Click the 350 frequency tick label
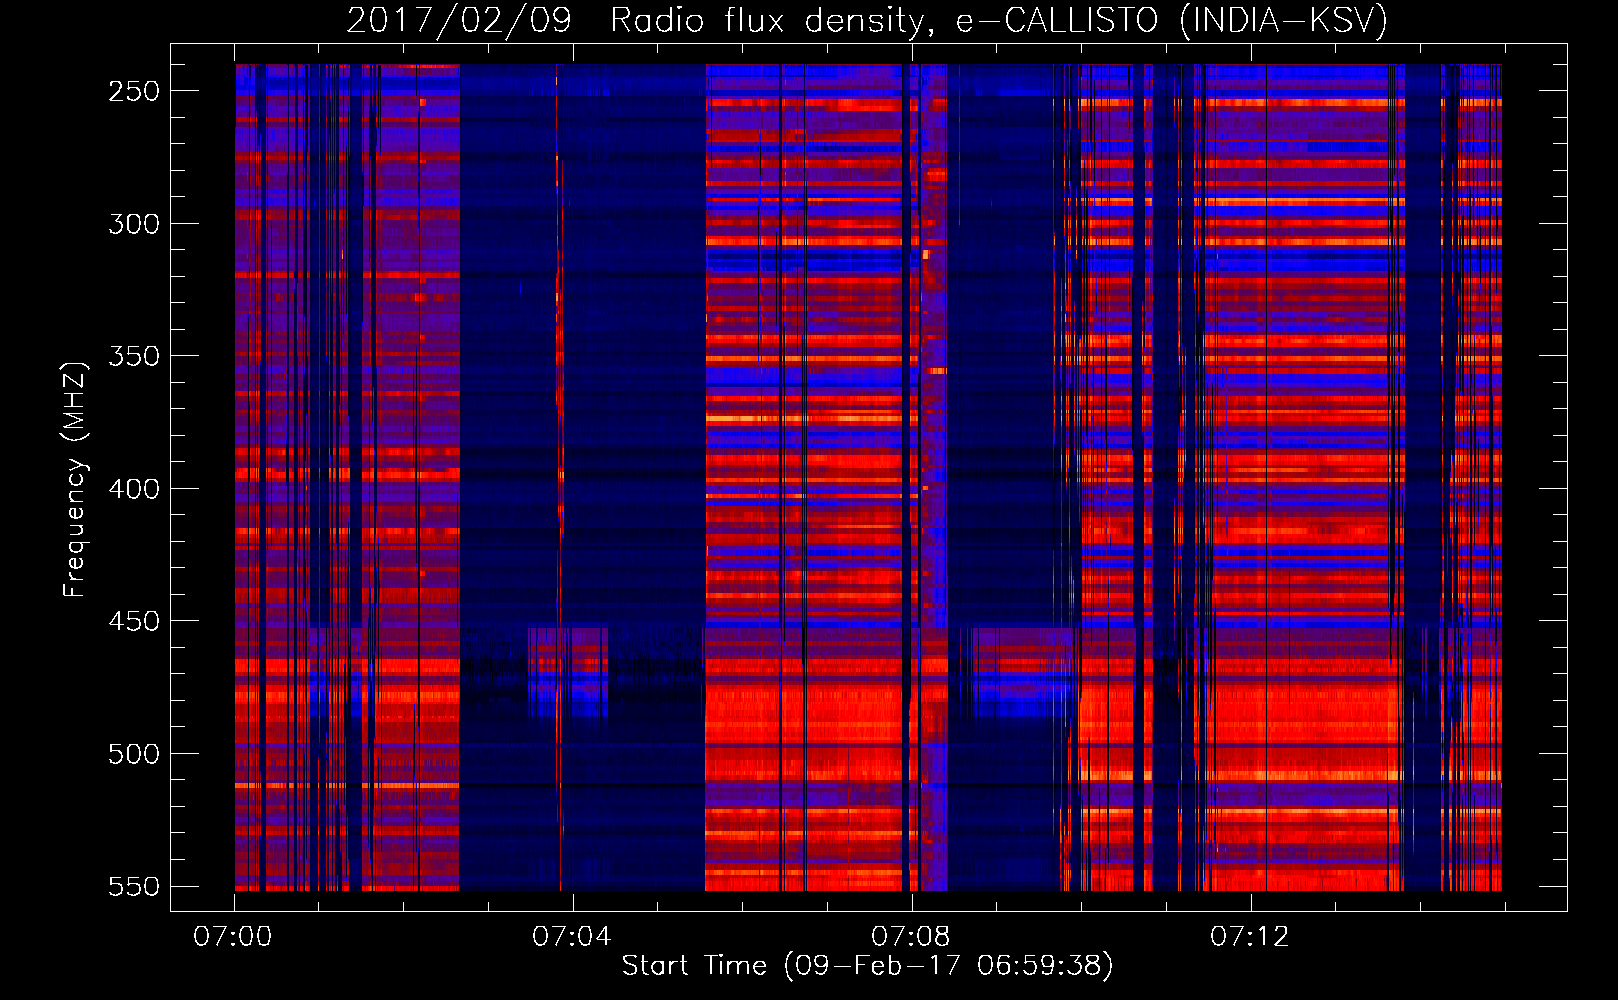Viewport: 1618px width, 1000px height. click(x=134, y=356)
